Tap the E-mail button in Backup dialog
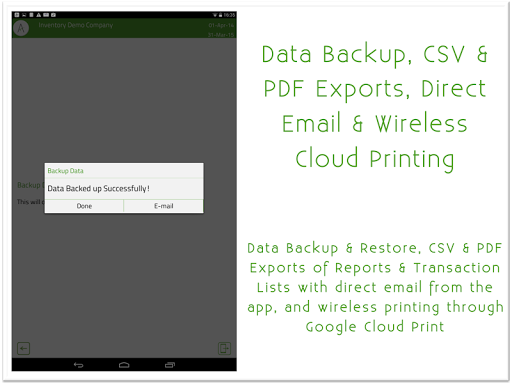The image size is (512, 385). [163, 206]
